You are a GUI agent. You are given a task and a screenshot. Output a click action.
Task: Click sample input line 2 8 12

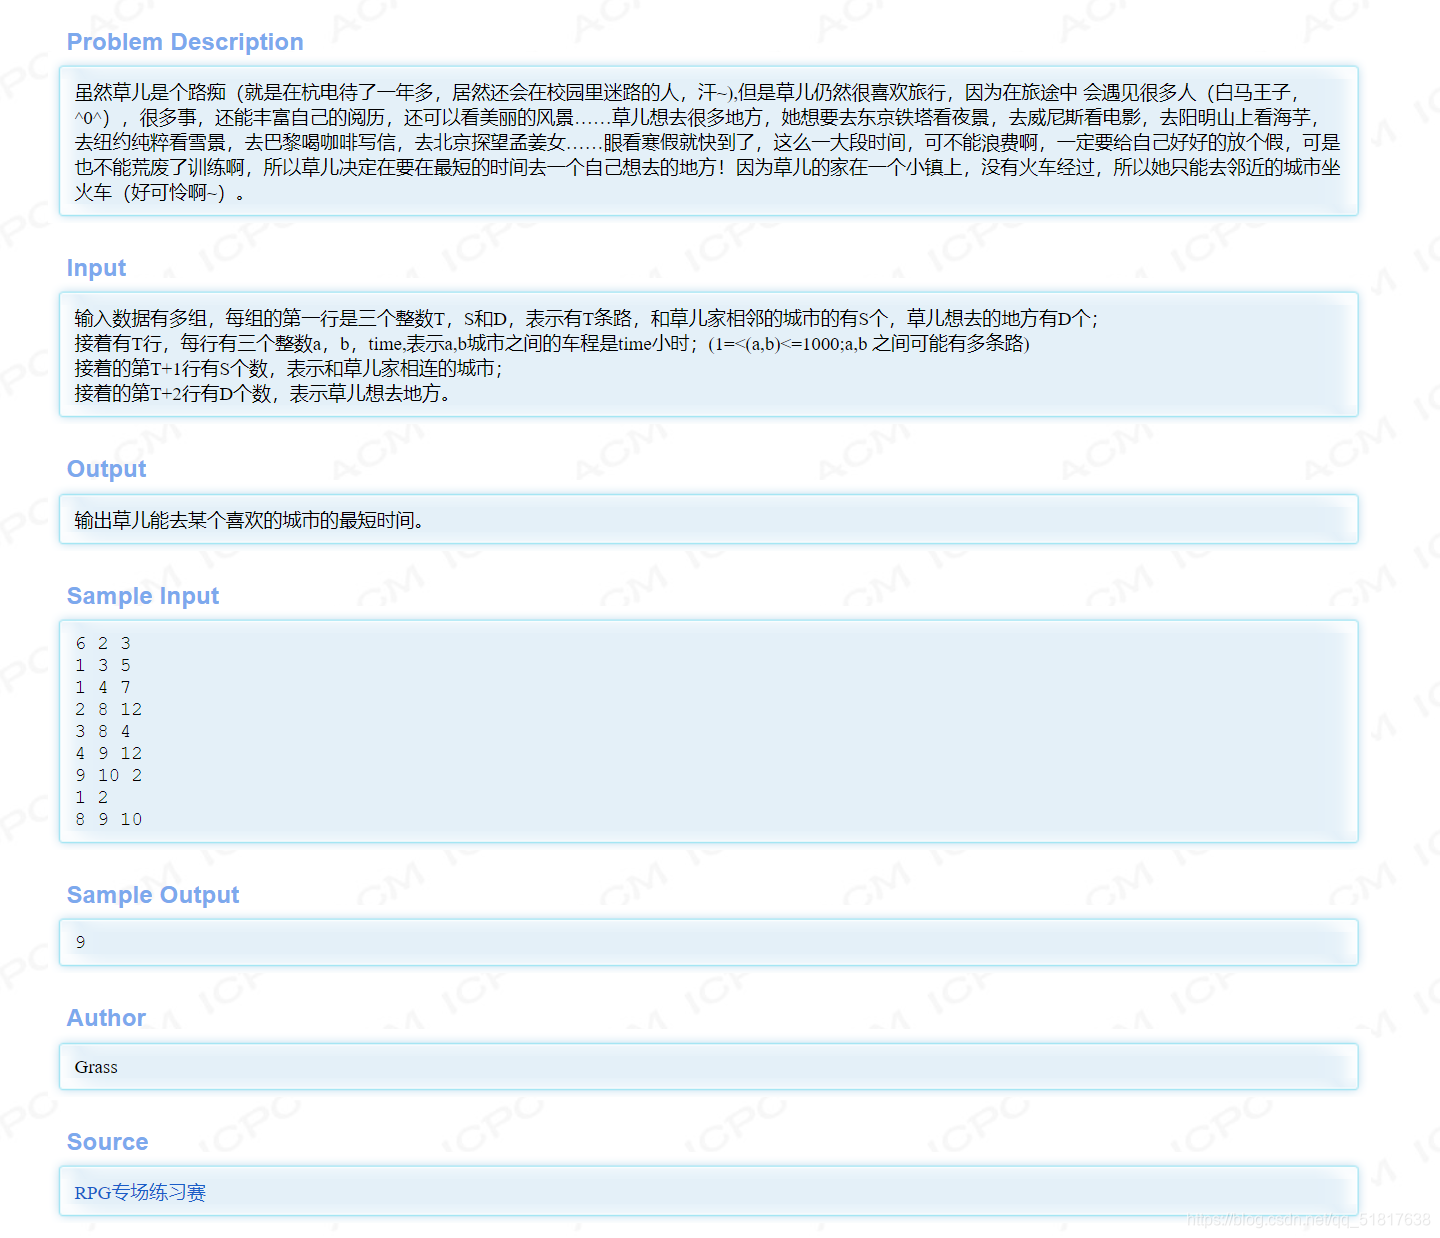tap(109, 709)
